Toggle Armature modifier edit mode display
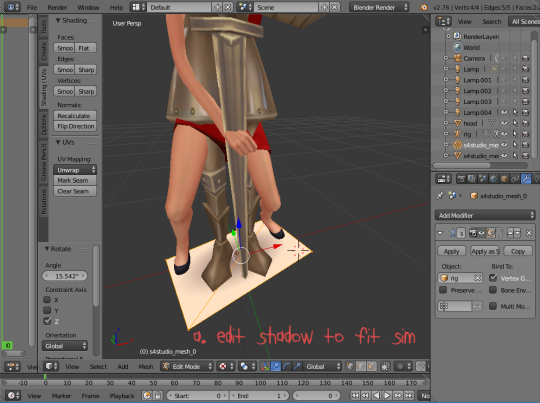 point(490,233)
